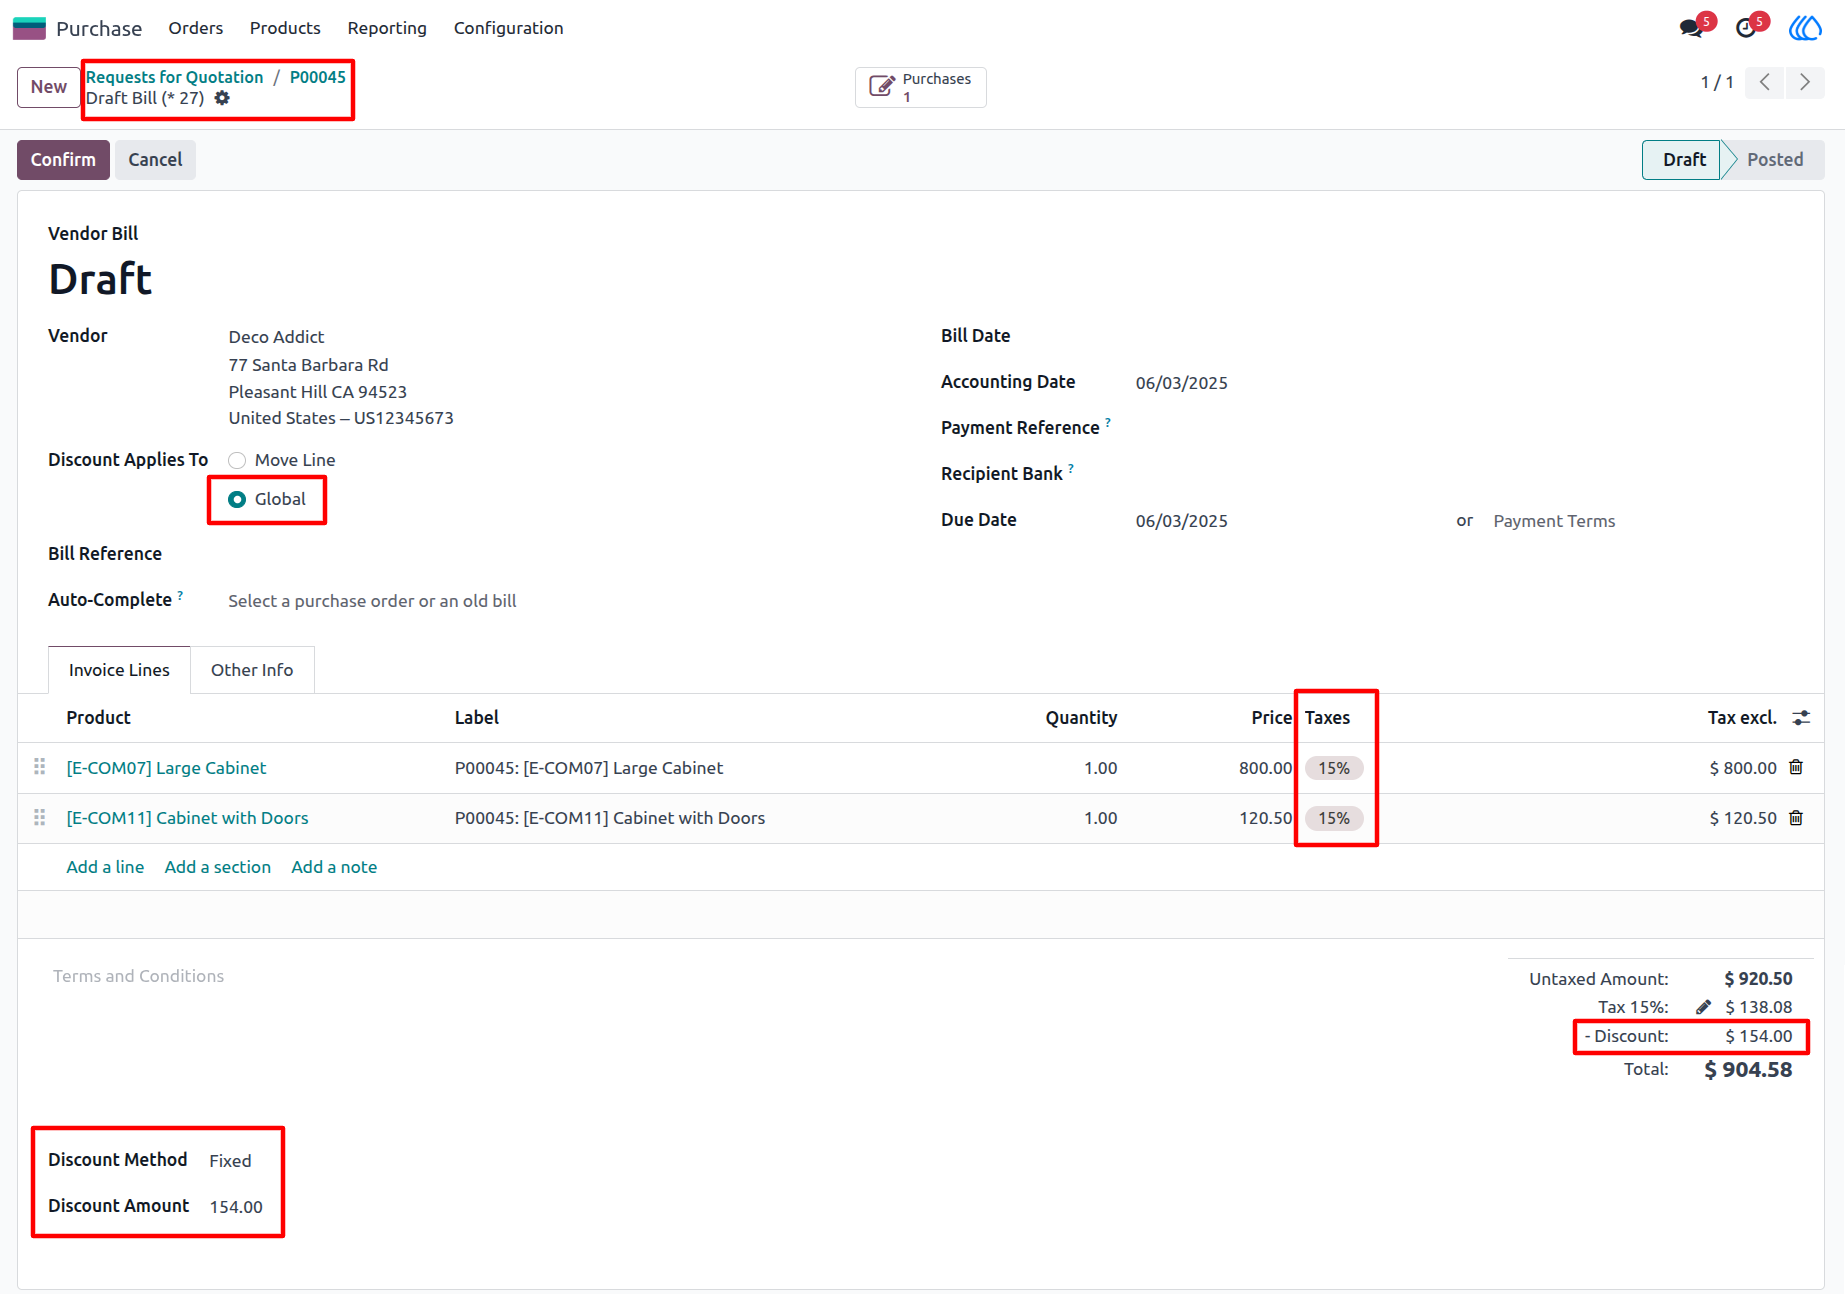Click Add a line link
This screenshot has width=1845, height=1294.
(x=105, y=867)
